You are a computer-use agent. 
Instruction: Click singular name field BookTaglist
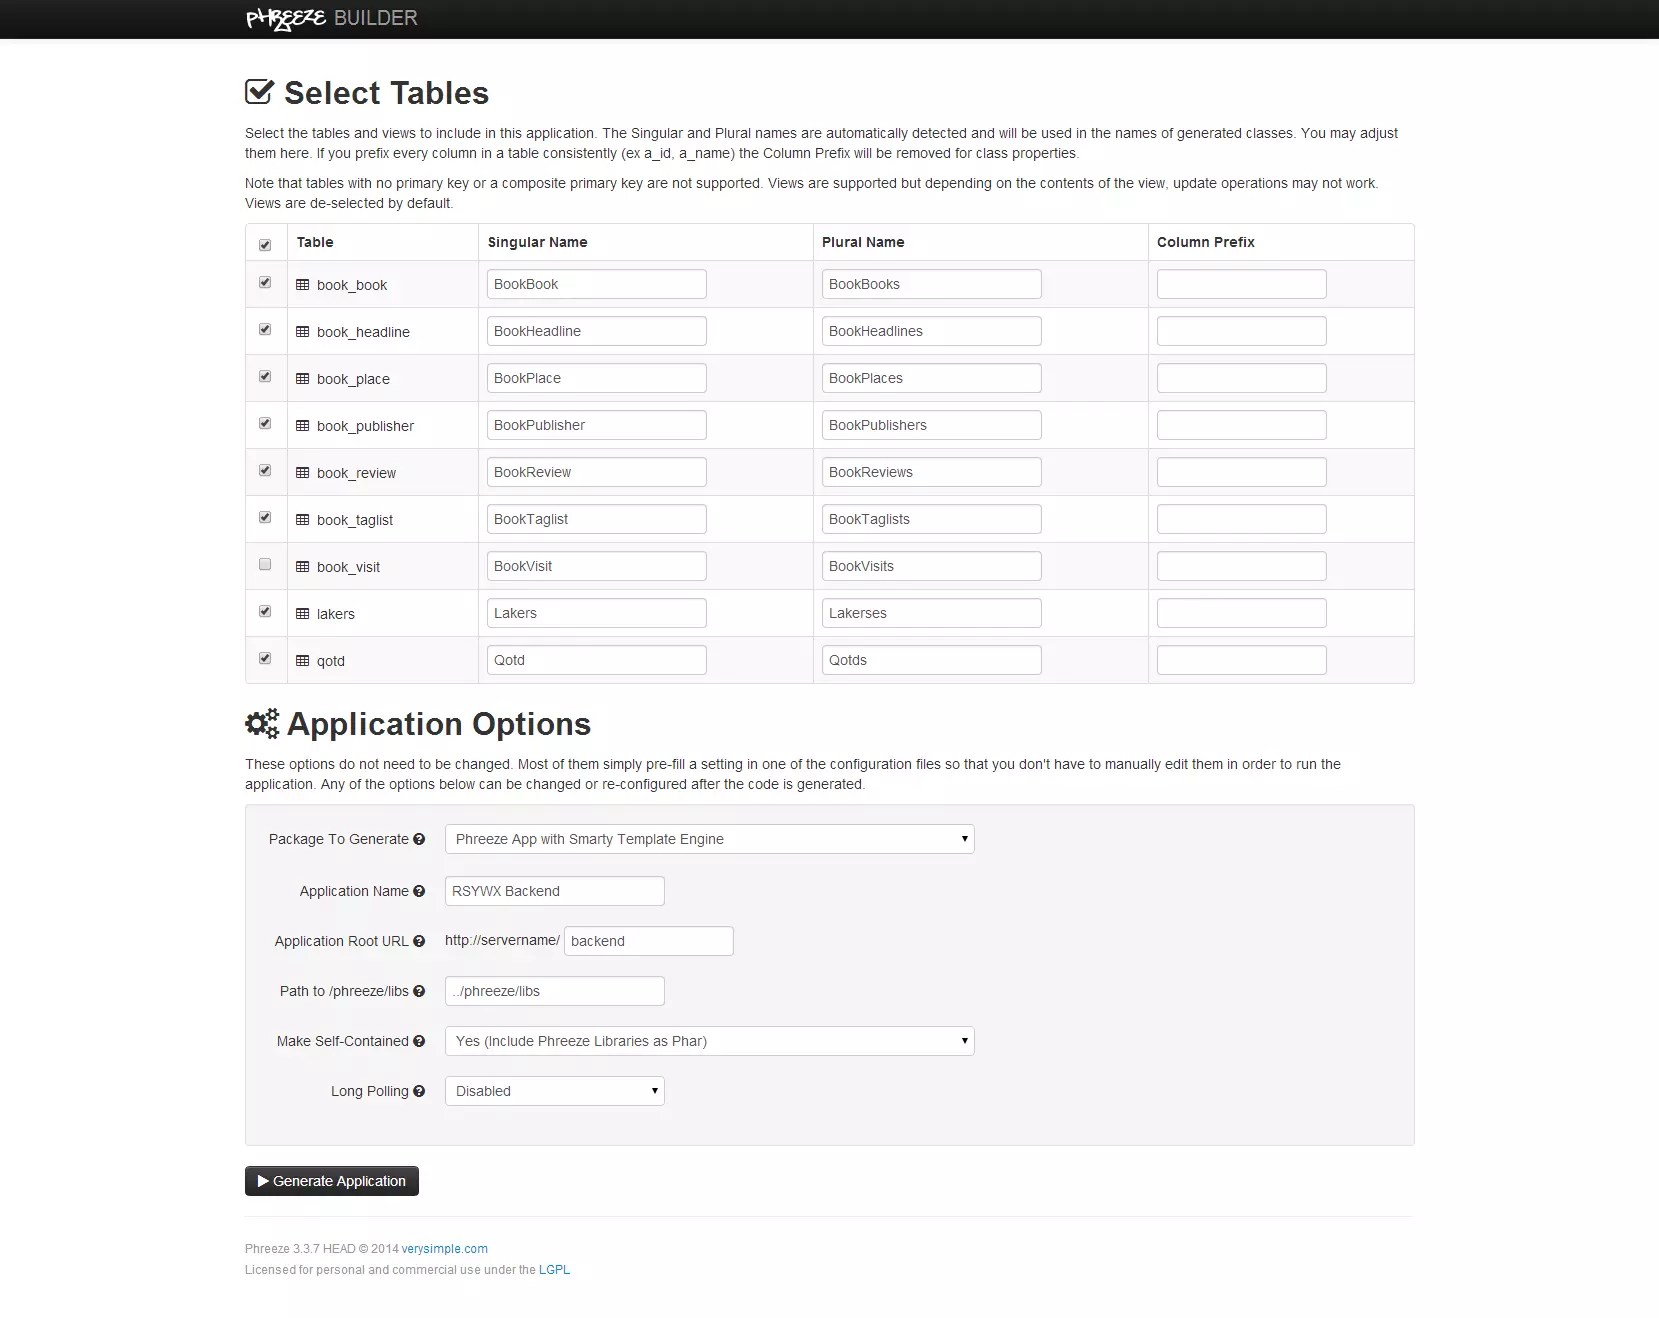tap(596, 519)
